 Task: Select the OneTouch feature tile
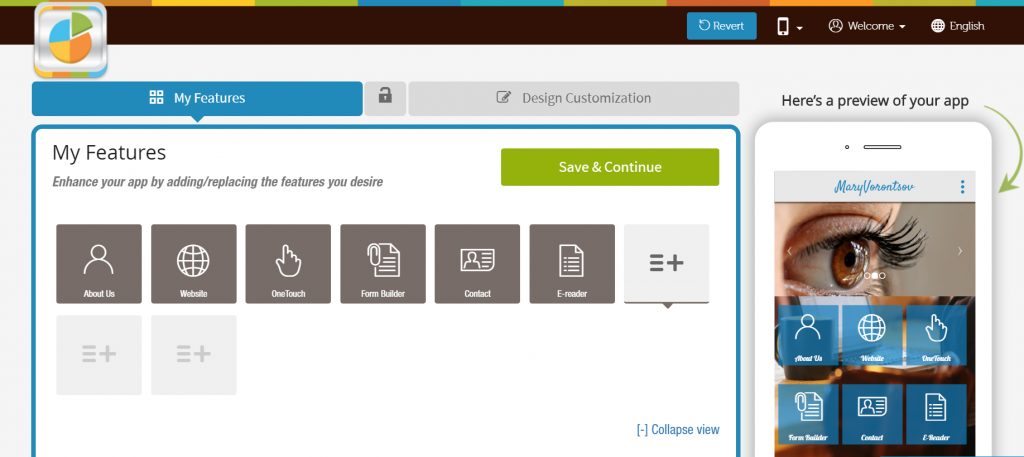point(288,264)
